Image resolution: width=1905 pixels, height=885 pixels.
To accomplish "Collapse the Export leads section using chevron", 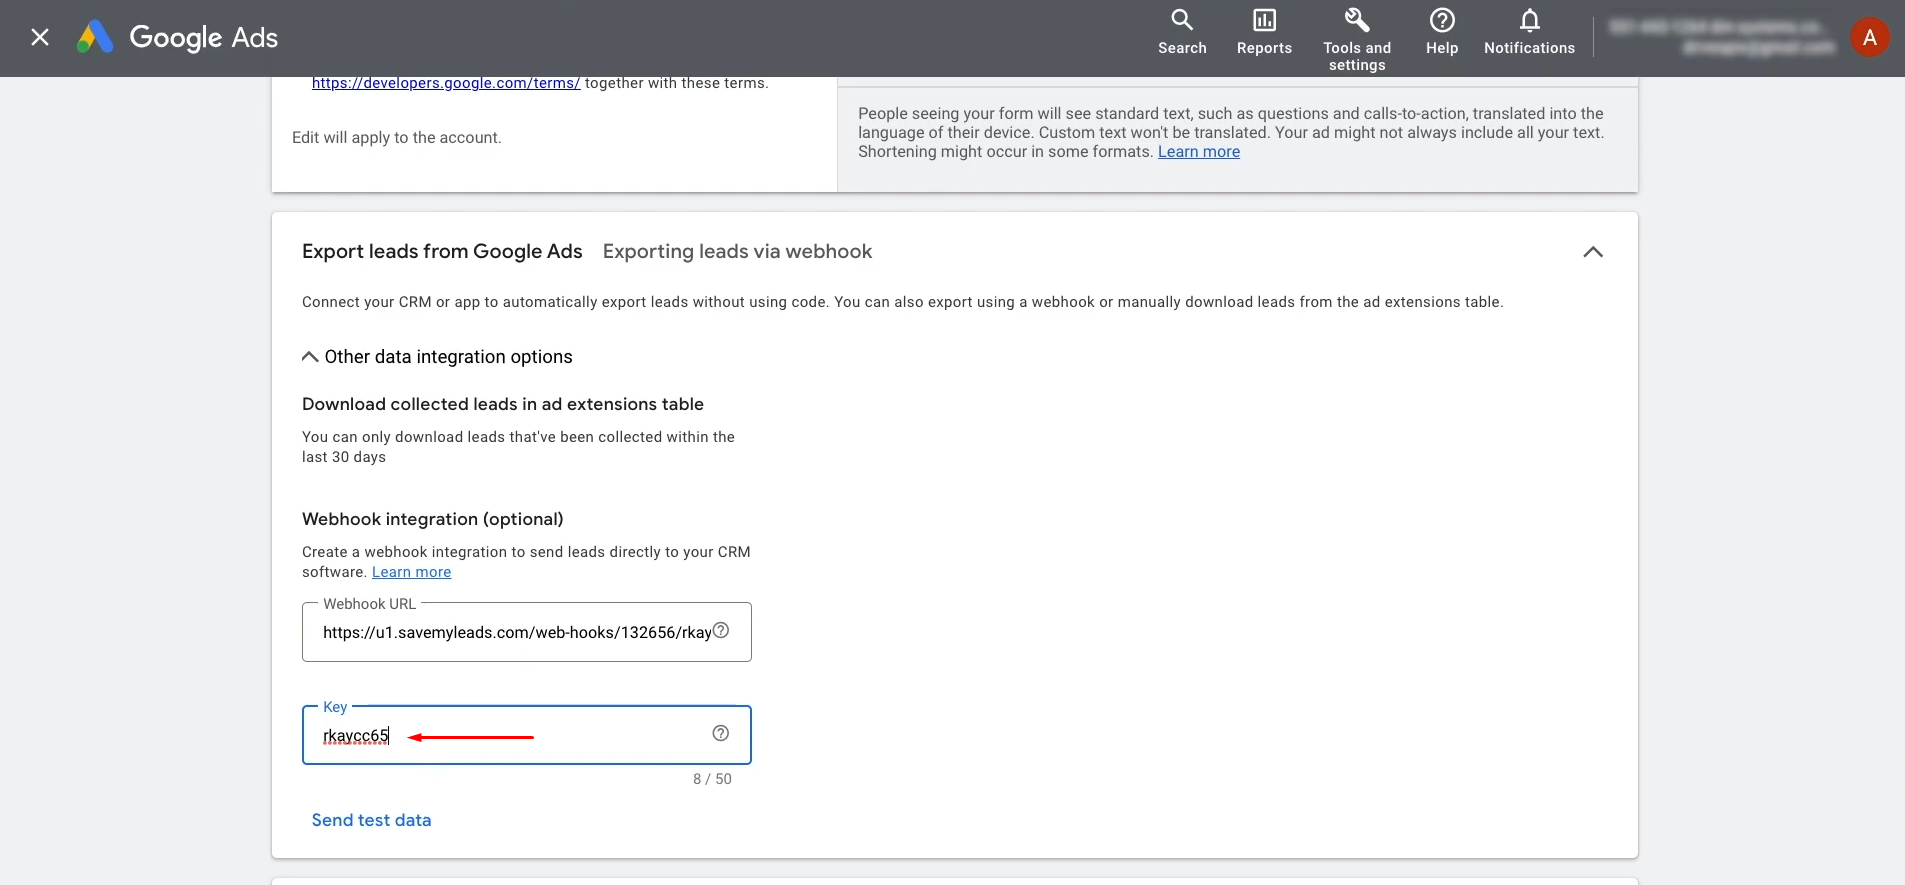I will click(x=1593, y=252).
